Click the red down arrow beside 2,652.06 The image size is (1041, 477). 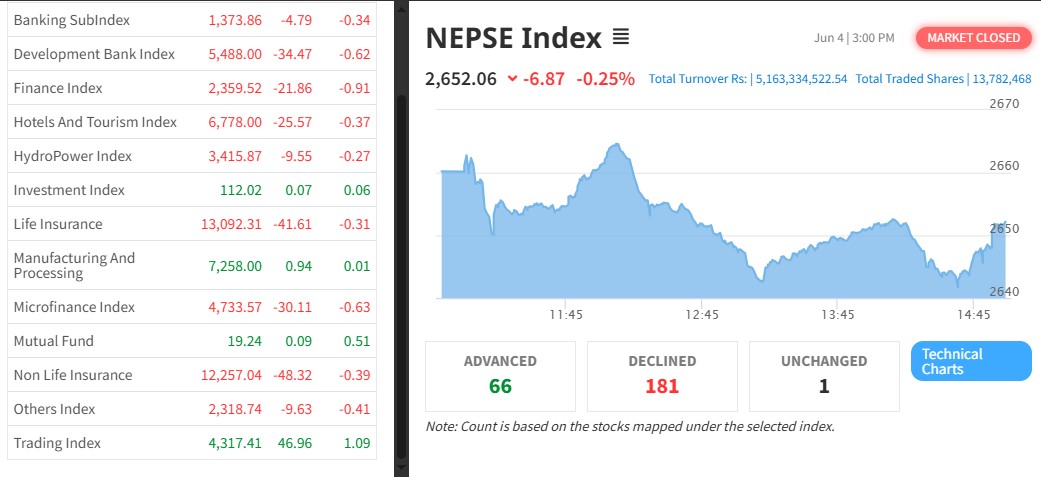(513, 79)
